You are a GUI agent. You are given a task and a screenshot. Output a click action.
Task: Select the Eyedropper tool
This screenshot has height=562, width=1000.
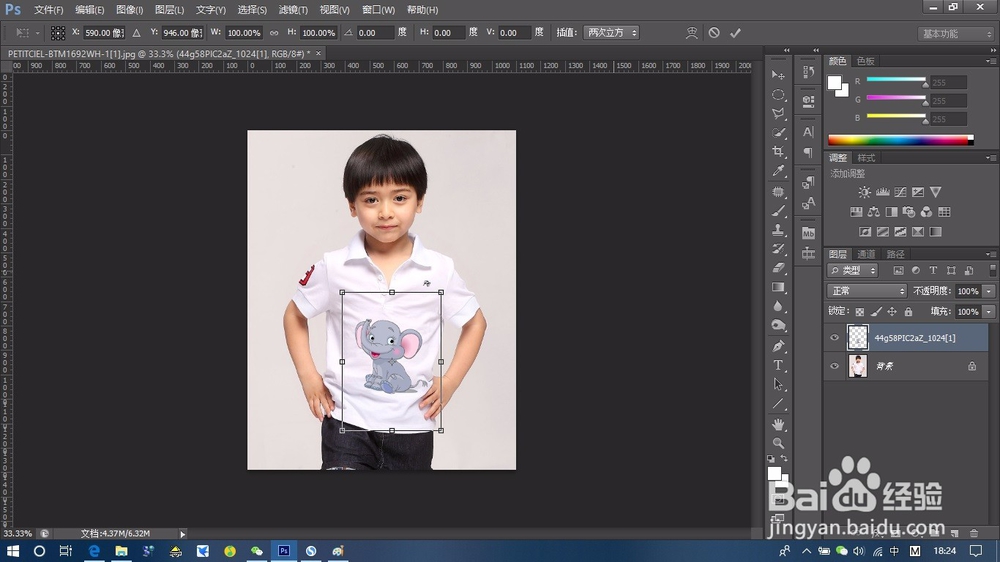pyautogui.click(x=778, y=172)
